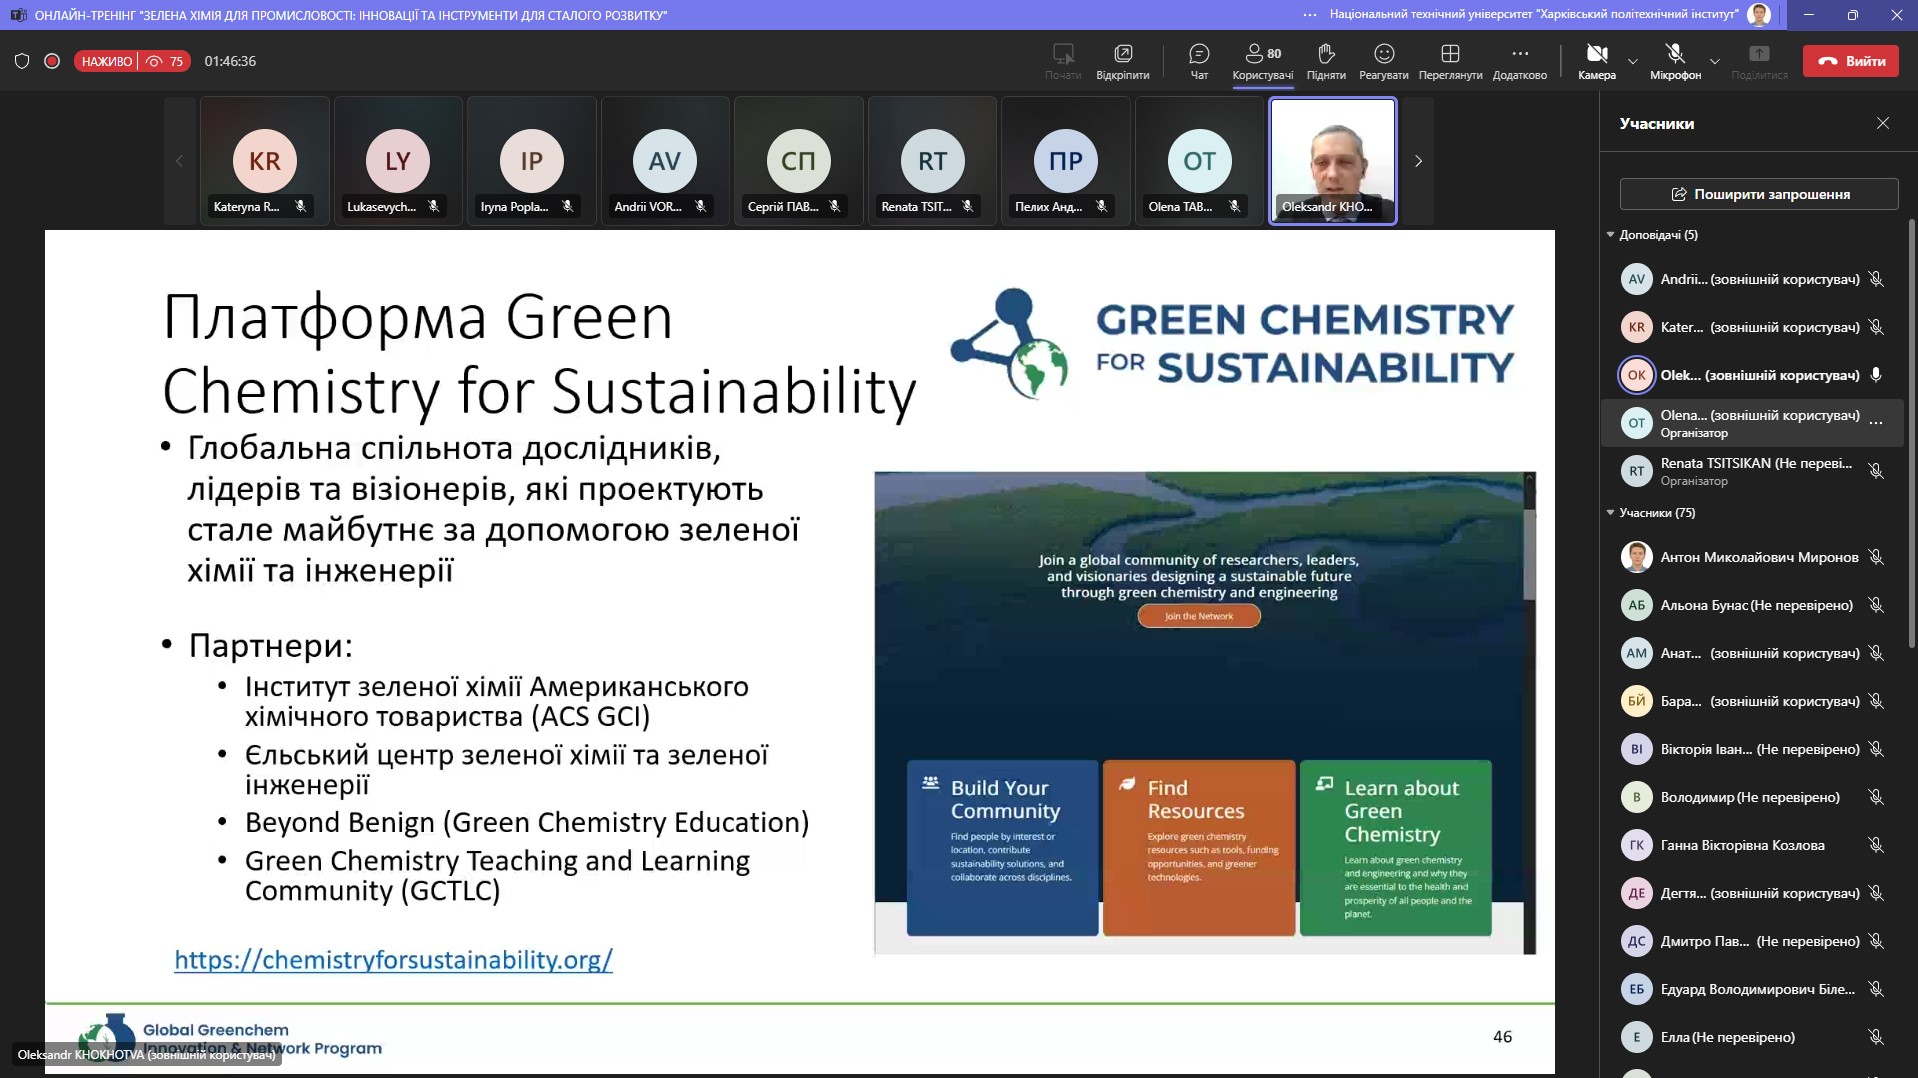Click the recording indicator icon
Viewport: 1918px width, 1078px height.
(52, 61)
